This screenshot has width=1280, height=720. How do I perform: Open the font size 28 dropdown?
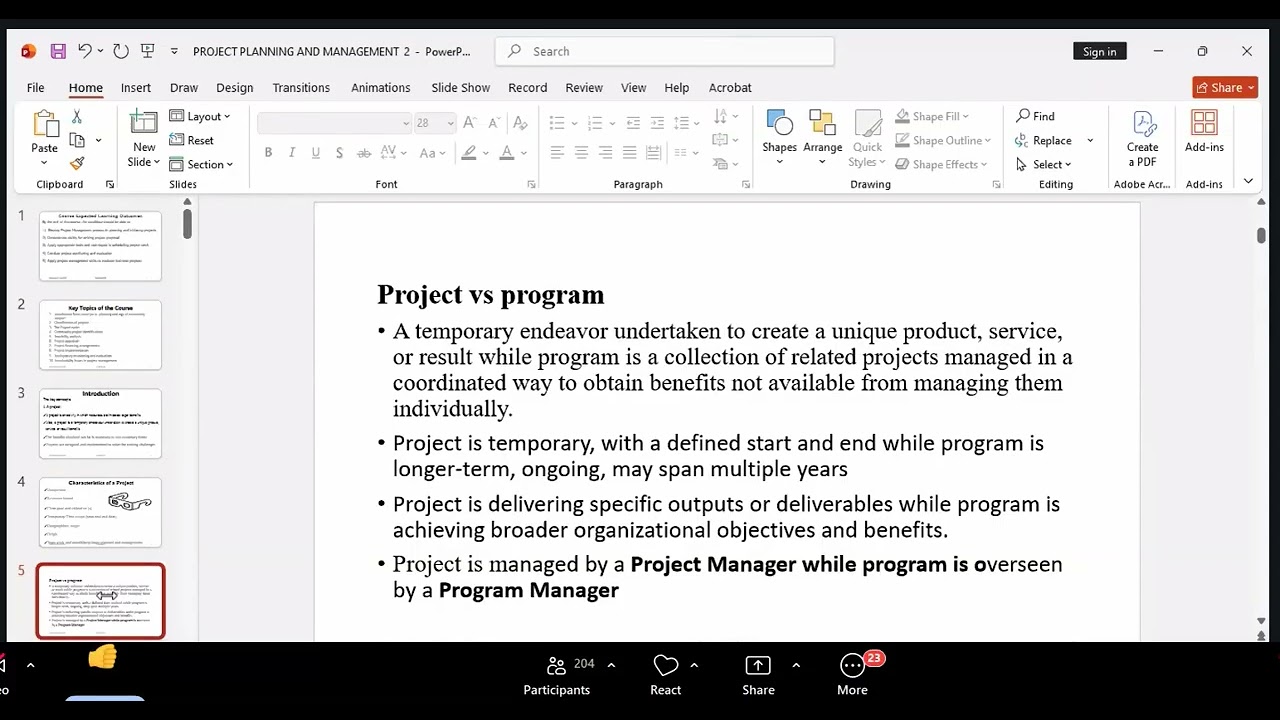click(450, 123)
